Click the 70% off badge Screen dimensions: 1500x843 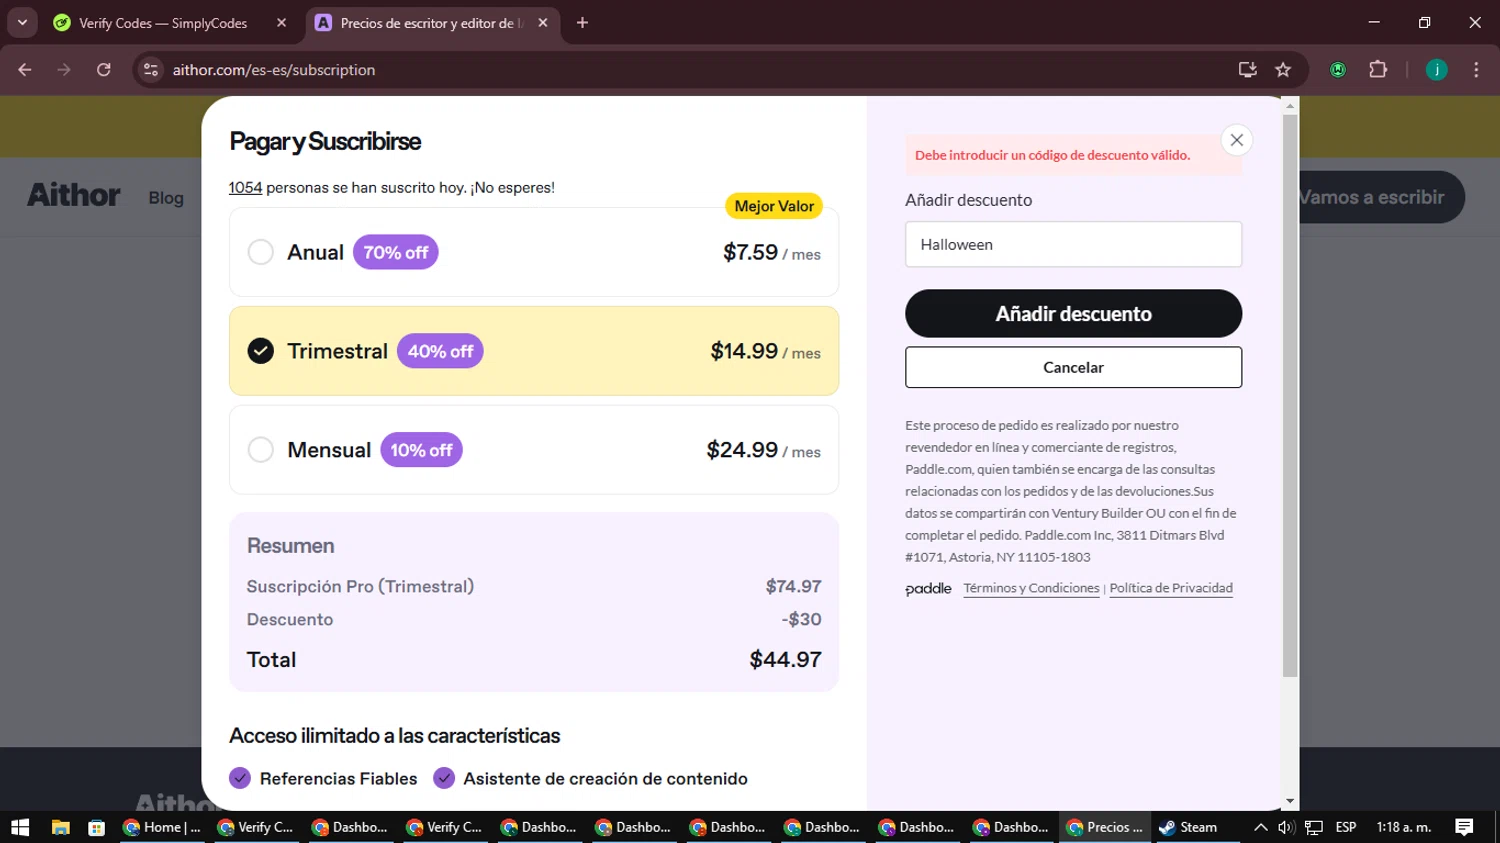(x=395, y=252)
